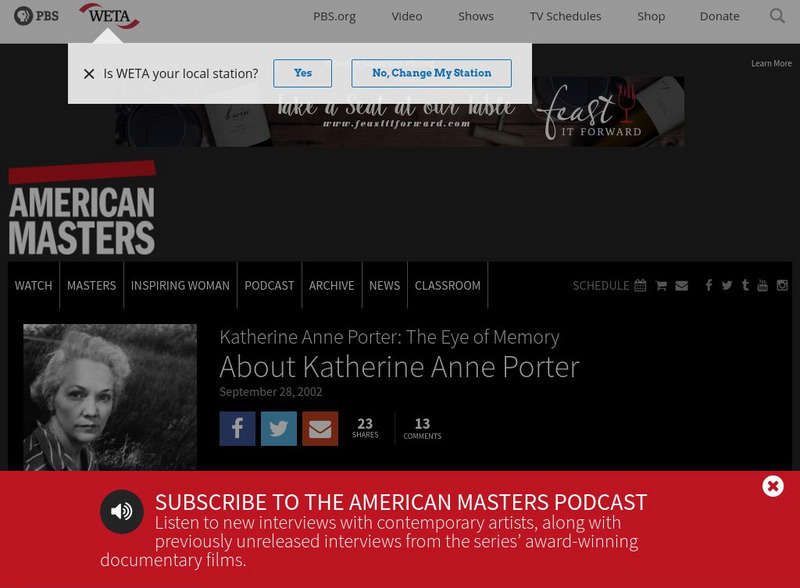This screenshot has height=588, width=800.
Task: Open the Twitter icon in nav bar
Action: [x=727, y=285]
